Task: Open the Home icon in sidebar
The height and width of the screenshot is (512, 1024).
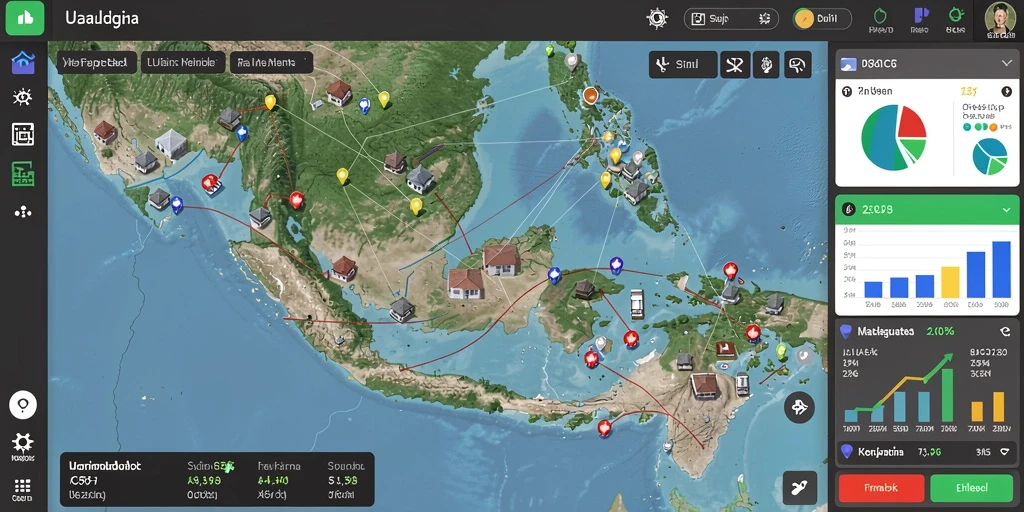Action: [x=23, y=63]
